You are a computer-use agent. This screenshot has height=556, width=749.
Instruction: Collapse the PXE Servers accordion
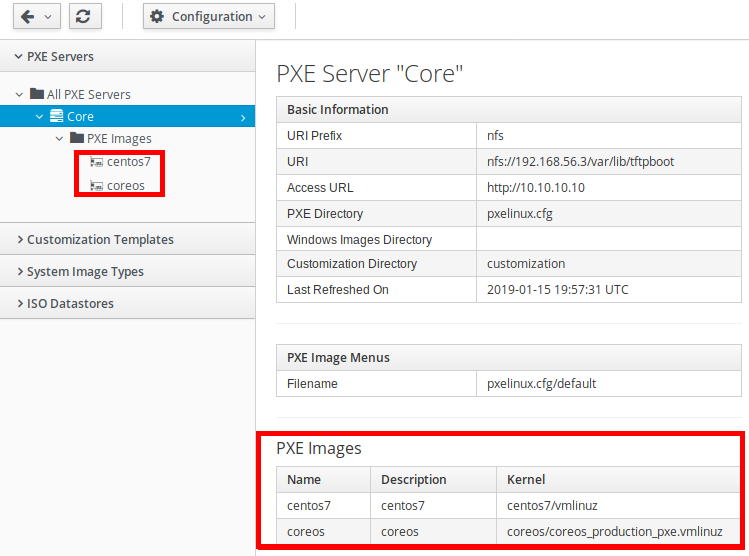click(x=128, y=56)
